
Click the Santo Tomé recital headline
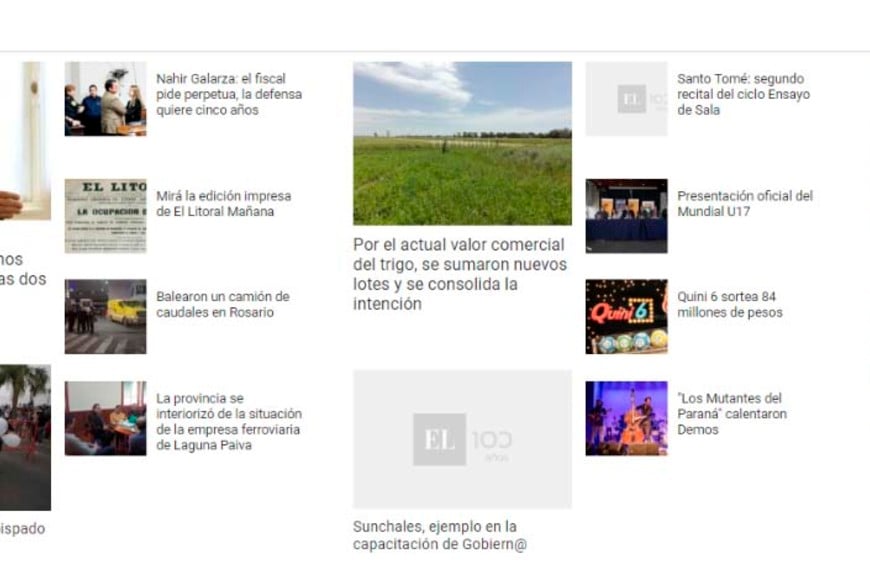742,95
